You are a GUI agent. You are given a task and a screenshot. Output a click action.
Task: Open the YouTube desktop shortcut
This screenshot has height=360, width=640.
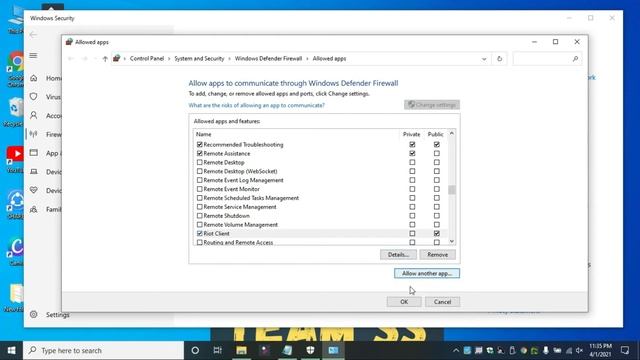tap(16, 159)
